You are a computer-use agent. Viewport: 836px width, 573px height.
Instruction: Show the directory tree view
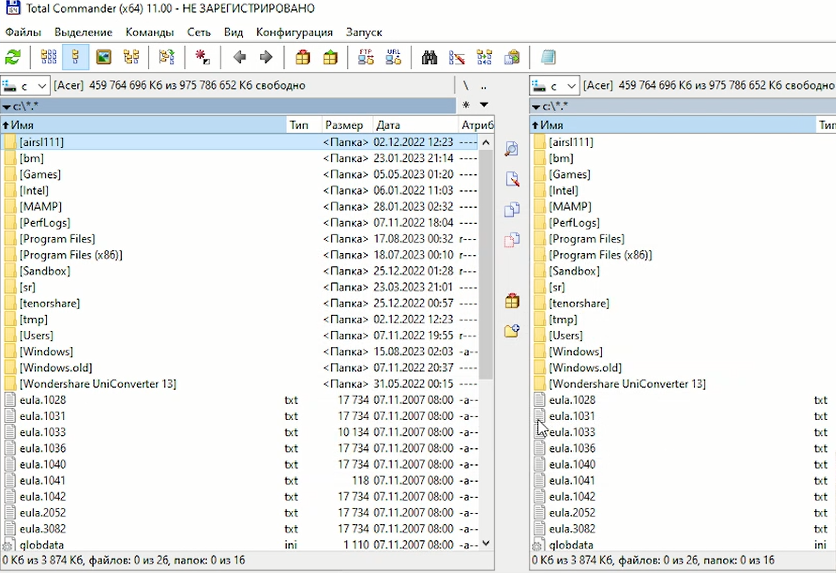tap(131, 57)
